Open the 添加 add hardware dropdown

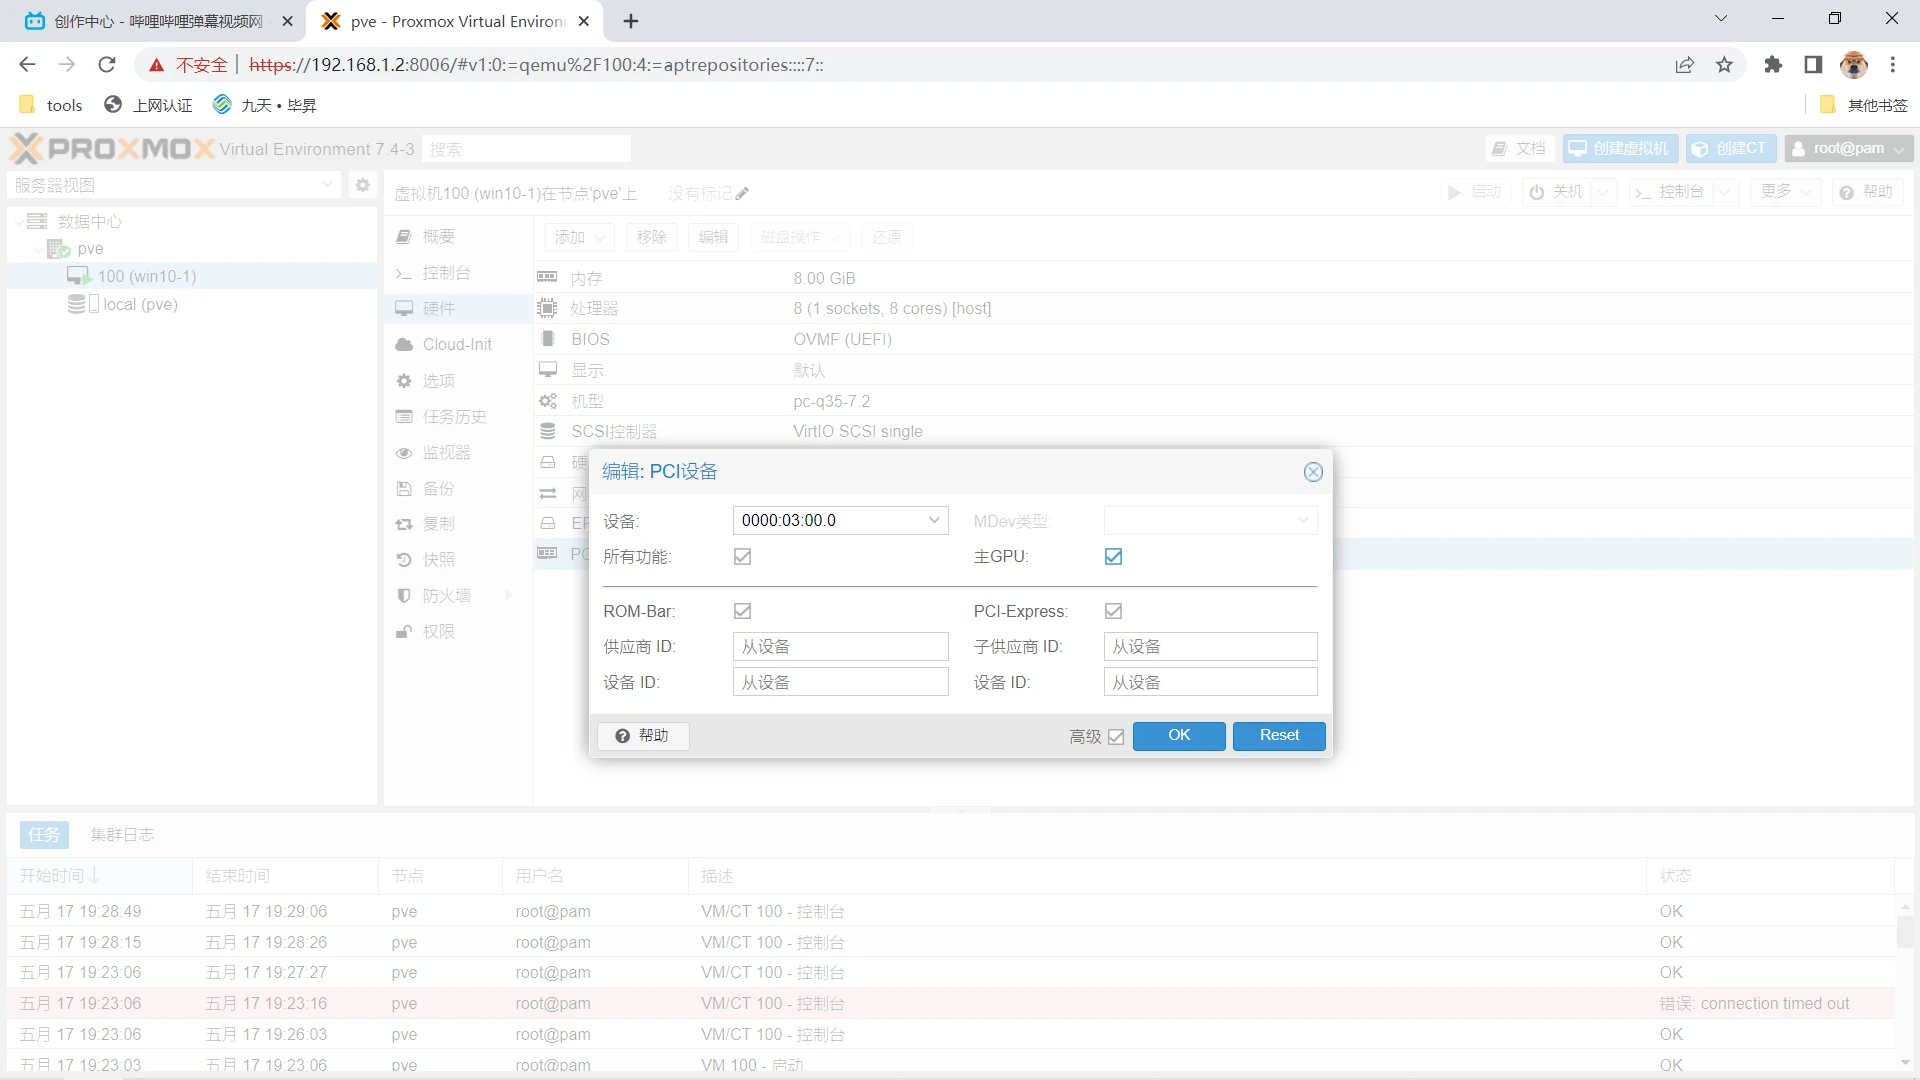point(580,237)
